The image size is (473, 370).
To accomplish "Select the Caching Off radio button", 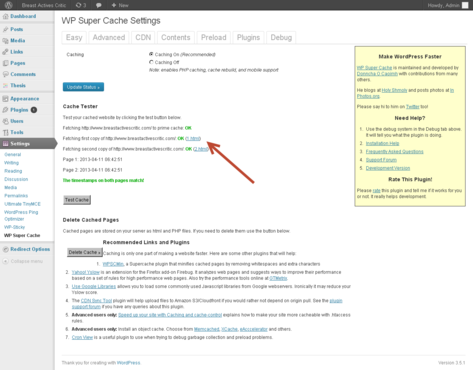I will click(151, 62).
